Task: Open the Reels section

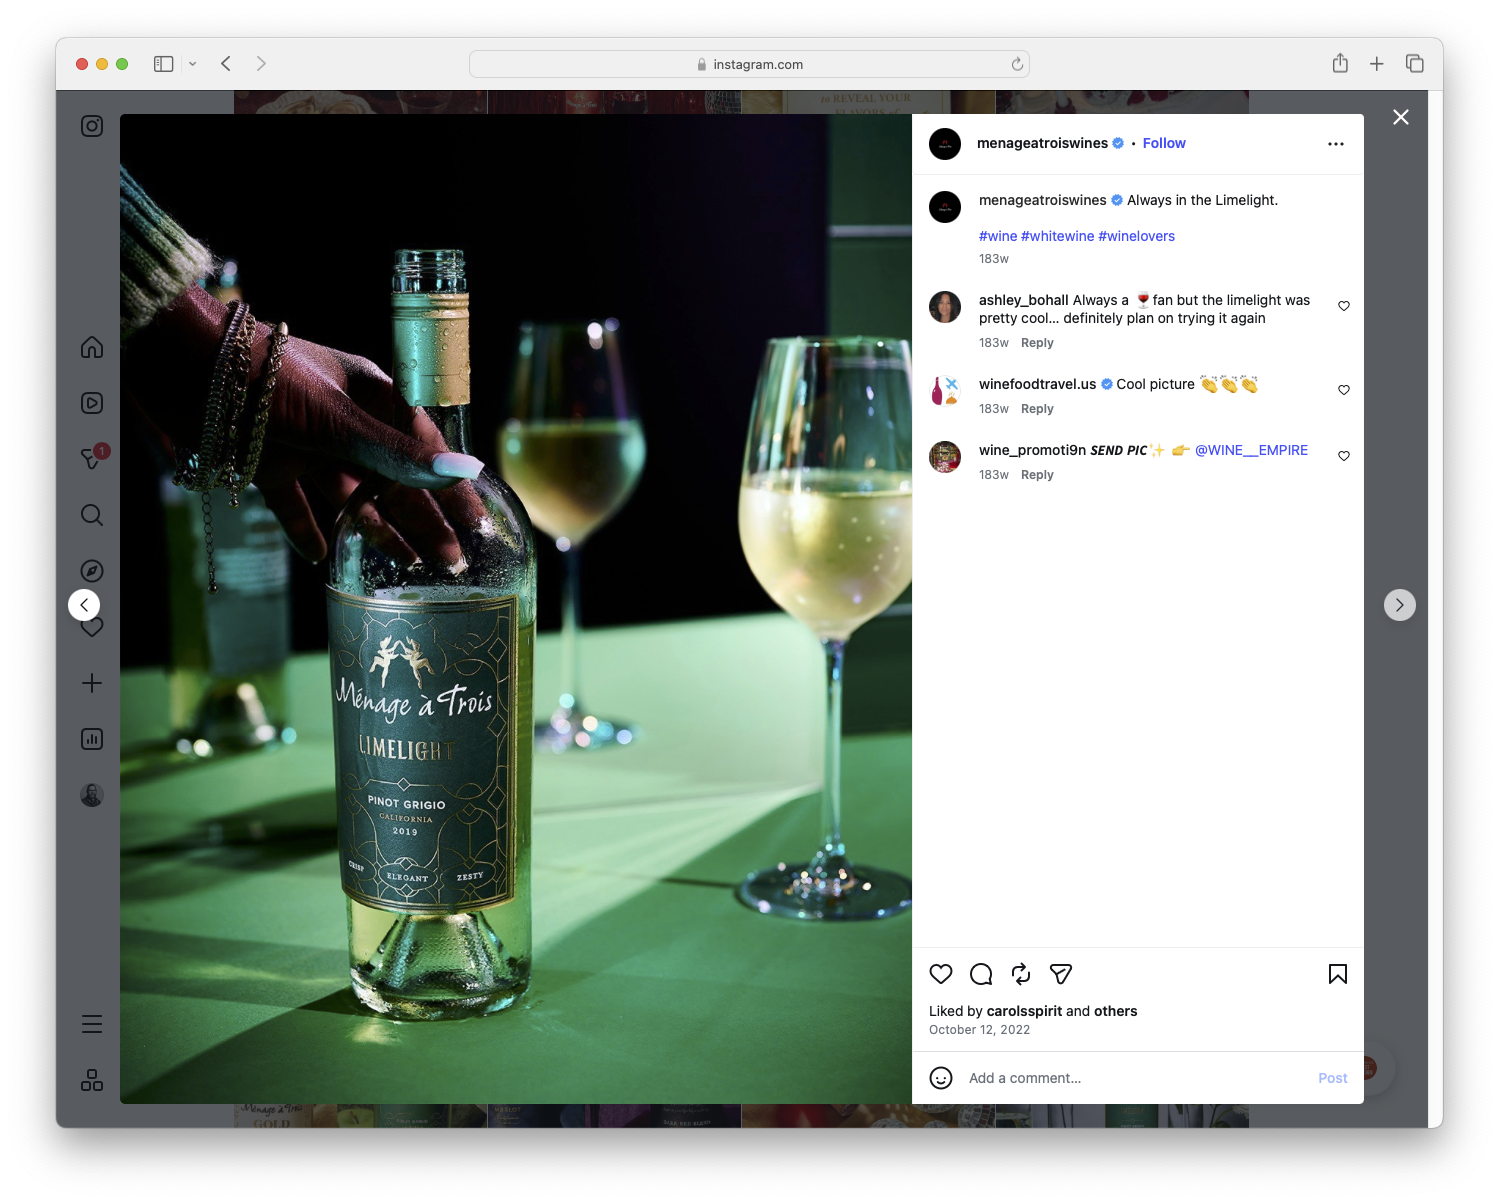Action: pyautogui.click(x=91, y=403)
